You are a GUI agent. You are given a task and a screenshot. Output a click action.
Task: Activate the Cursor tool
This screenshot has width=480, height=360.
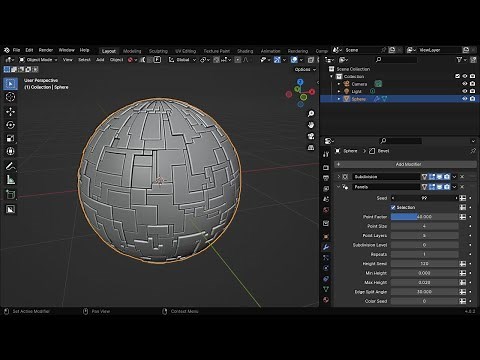(x=10, y=97)
